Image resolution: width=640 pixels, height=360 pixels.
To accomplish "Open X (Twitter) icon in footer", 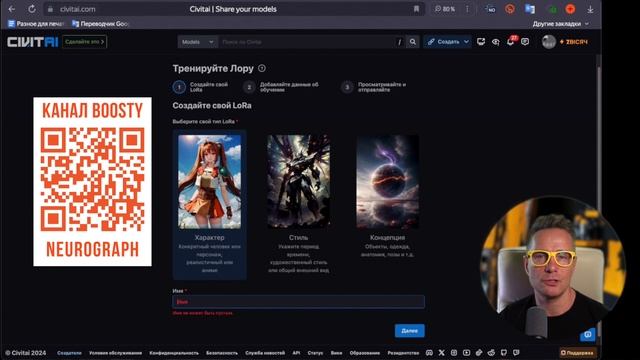I will (442, 353).
